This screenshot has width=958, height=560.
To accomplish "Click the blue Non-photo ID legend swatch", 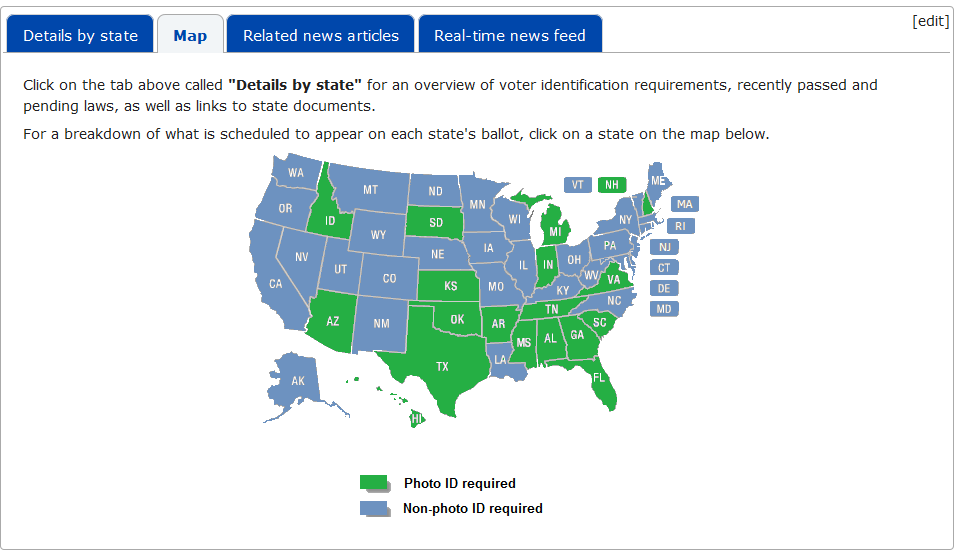I will 374,508.
